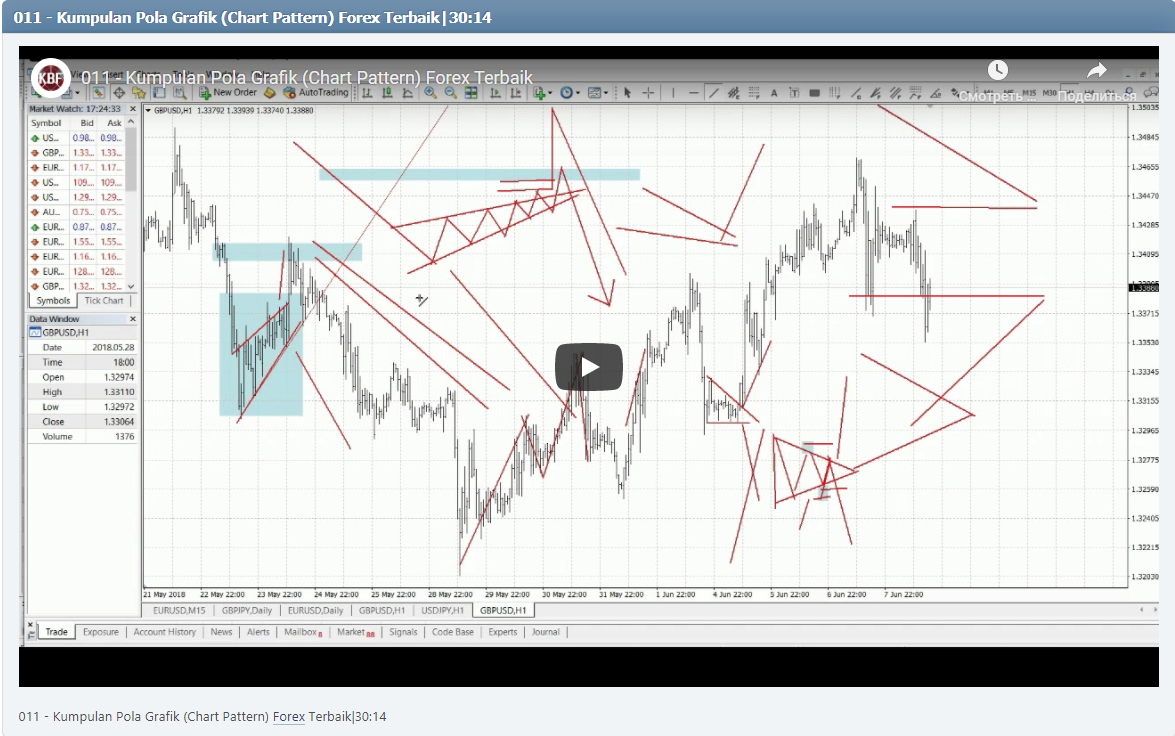Play the embedded YouTube video
This screenshot has height=736, width=1175.
[588, 366]
